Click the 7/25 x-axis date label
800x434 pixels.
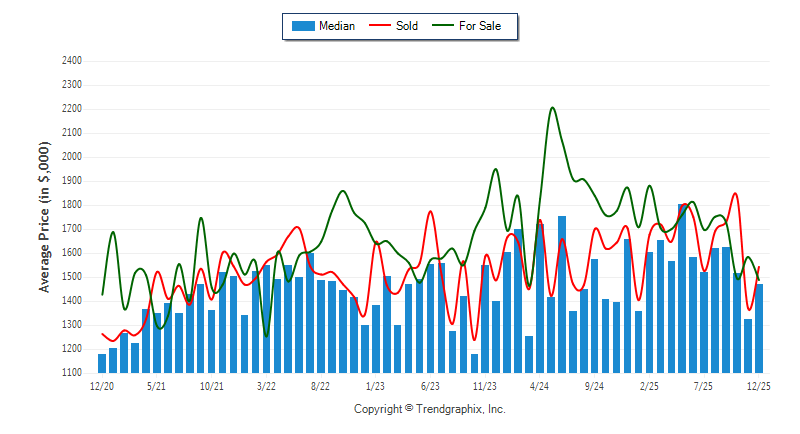tap(704, 385)
